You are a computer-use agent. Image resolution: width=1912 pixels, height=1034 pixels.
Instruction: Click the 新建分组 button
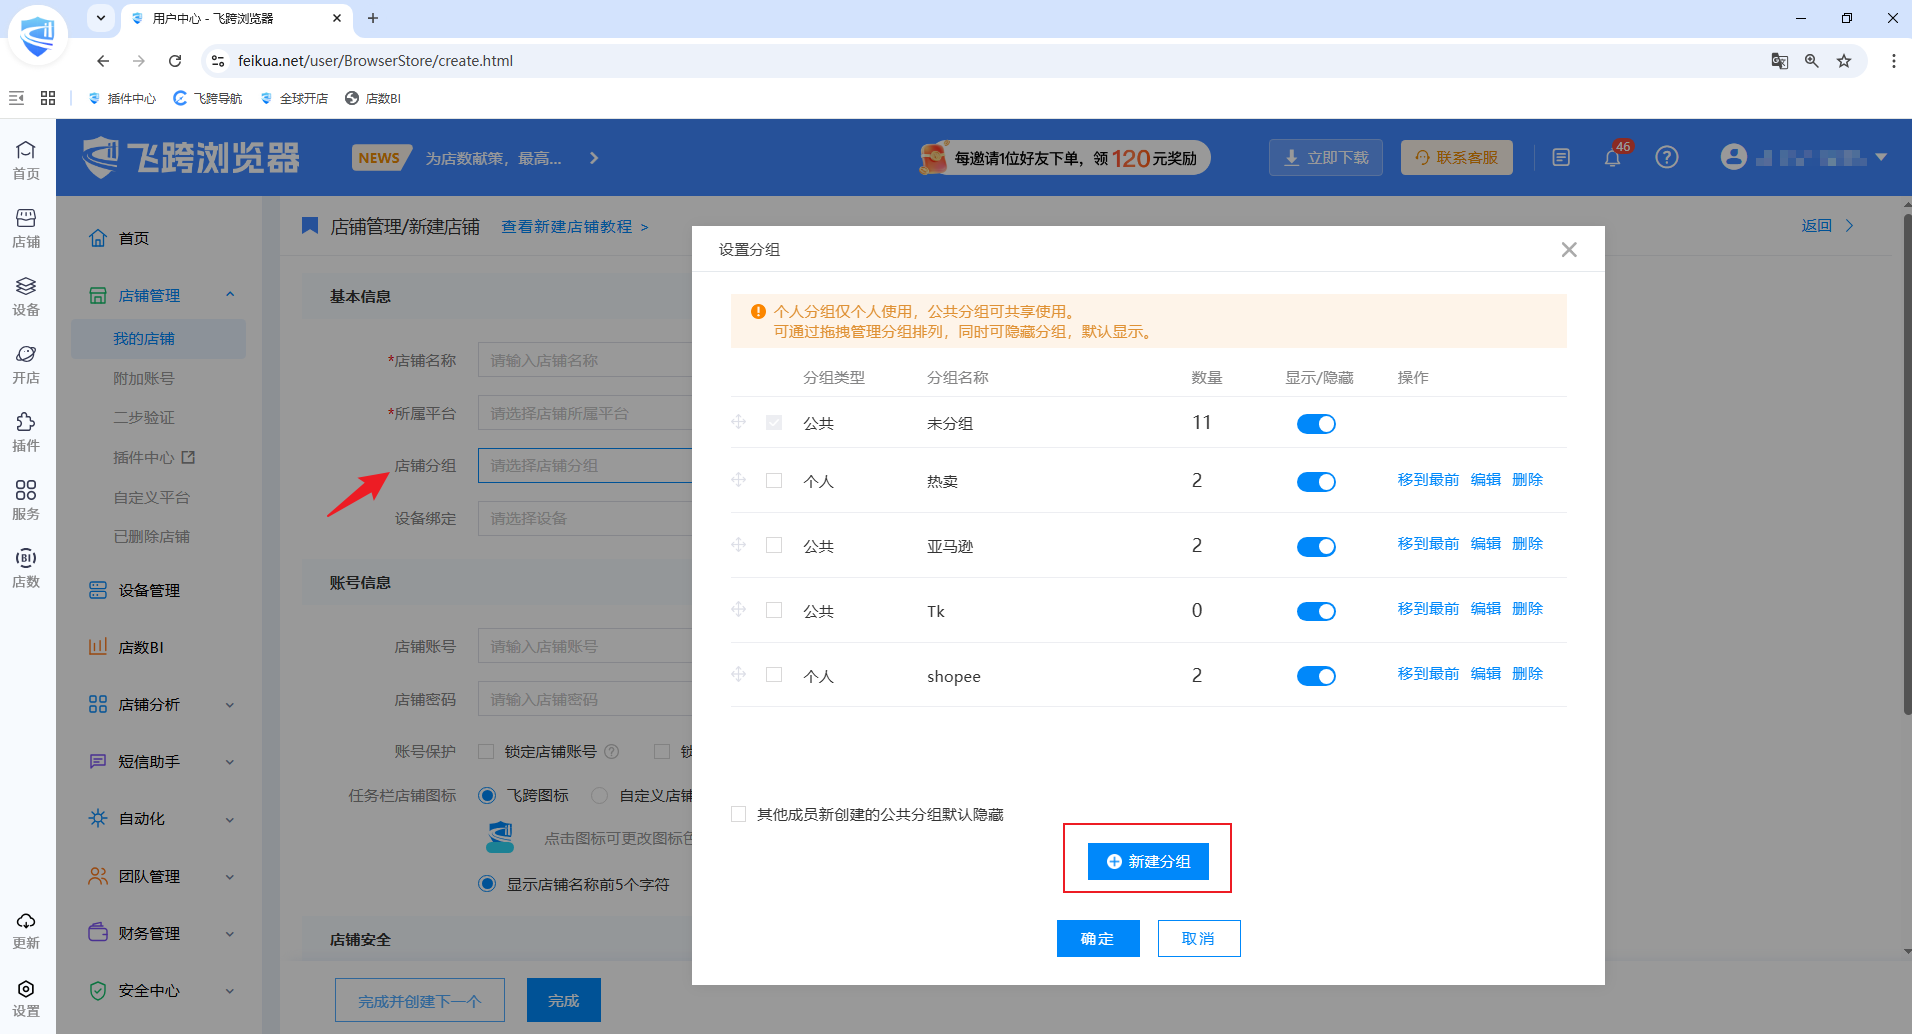coord(1148,861)
